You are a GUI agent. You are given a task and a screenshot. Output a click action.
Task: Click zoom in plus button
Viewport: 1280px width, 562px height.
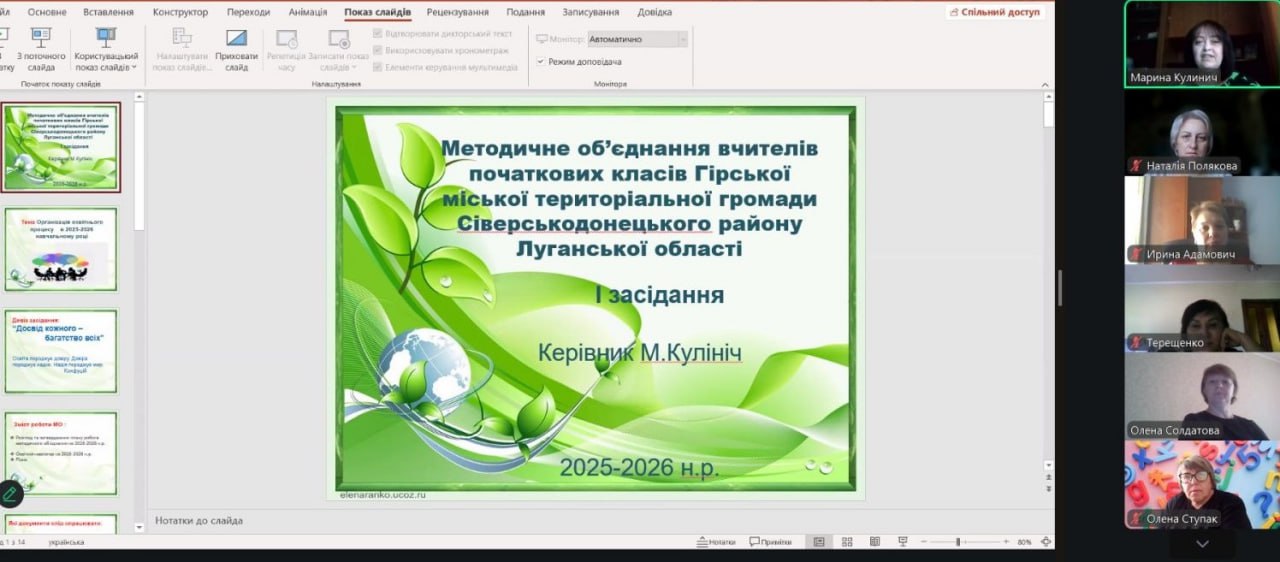click(1005, 542)
